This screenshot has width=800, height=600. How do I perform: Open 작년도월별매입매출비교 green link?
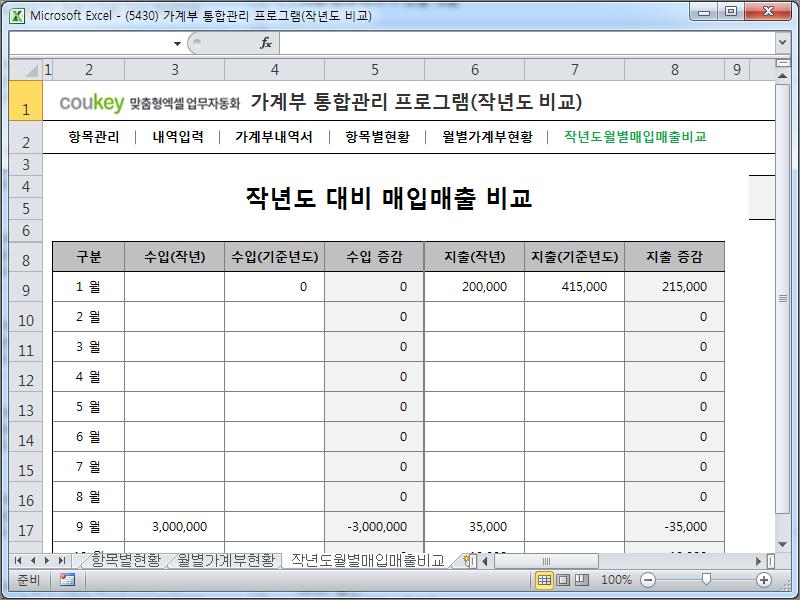click(x=635, y=137)
